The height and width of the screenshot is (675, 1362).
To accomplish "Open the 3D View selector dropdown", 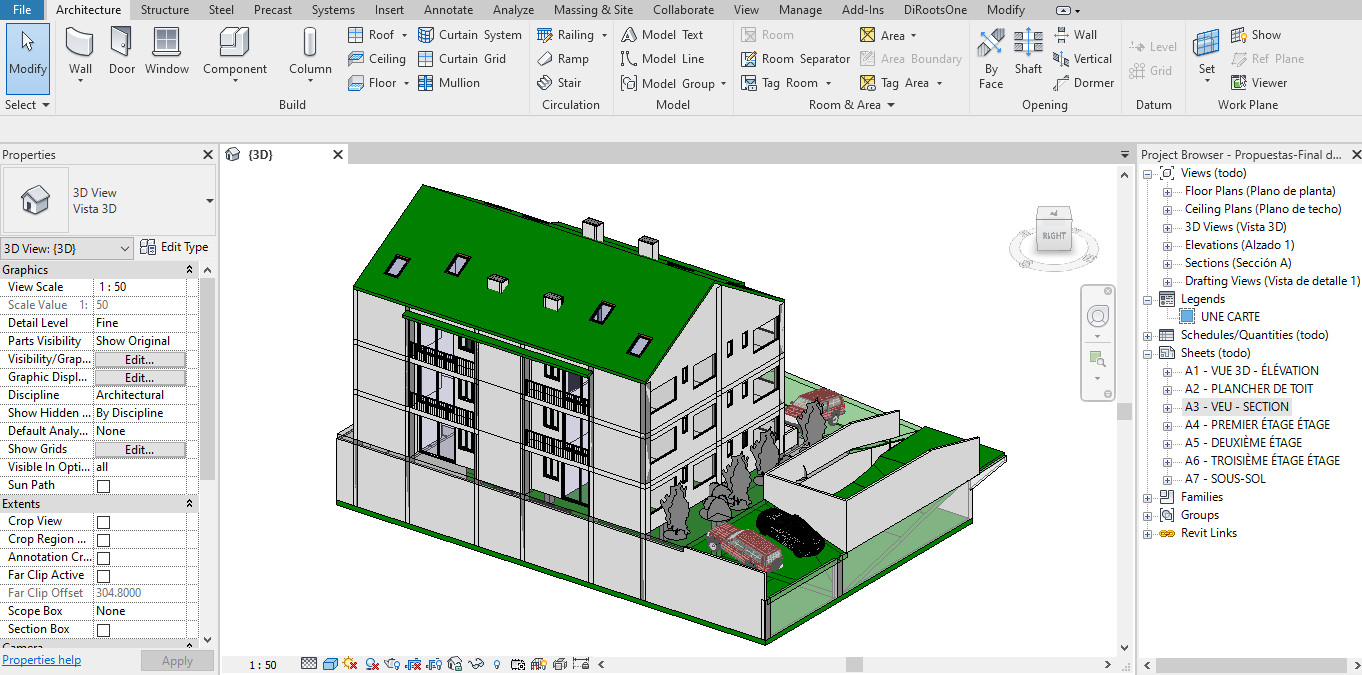I will 67,248.
